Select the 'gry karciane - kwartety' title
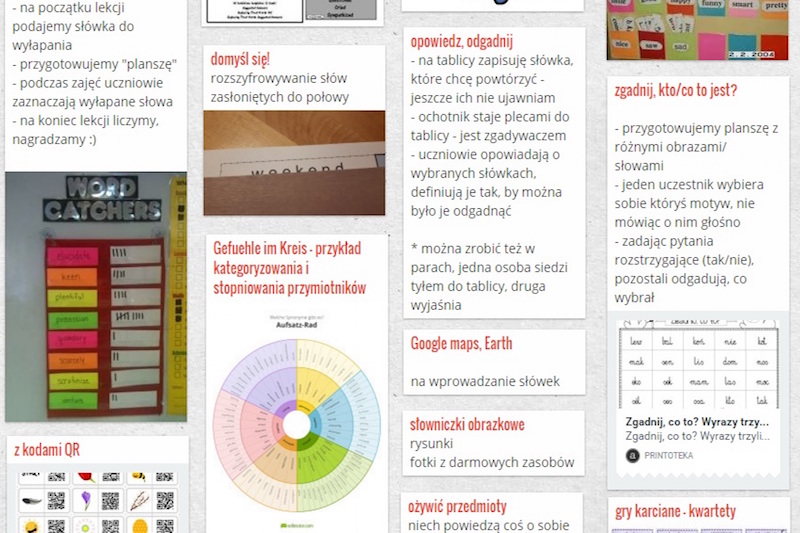The height and width of the screenshot is (533, 800). click(x=676, y=511)
